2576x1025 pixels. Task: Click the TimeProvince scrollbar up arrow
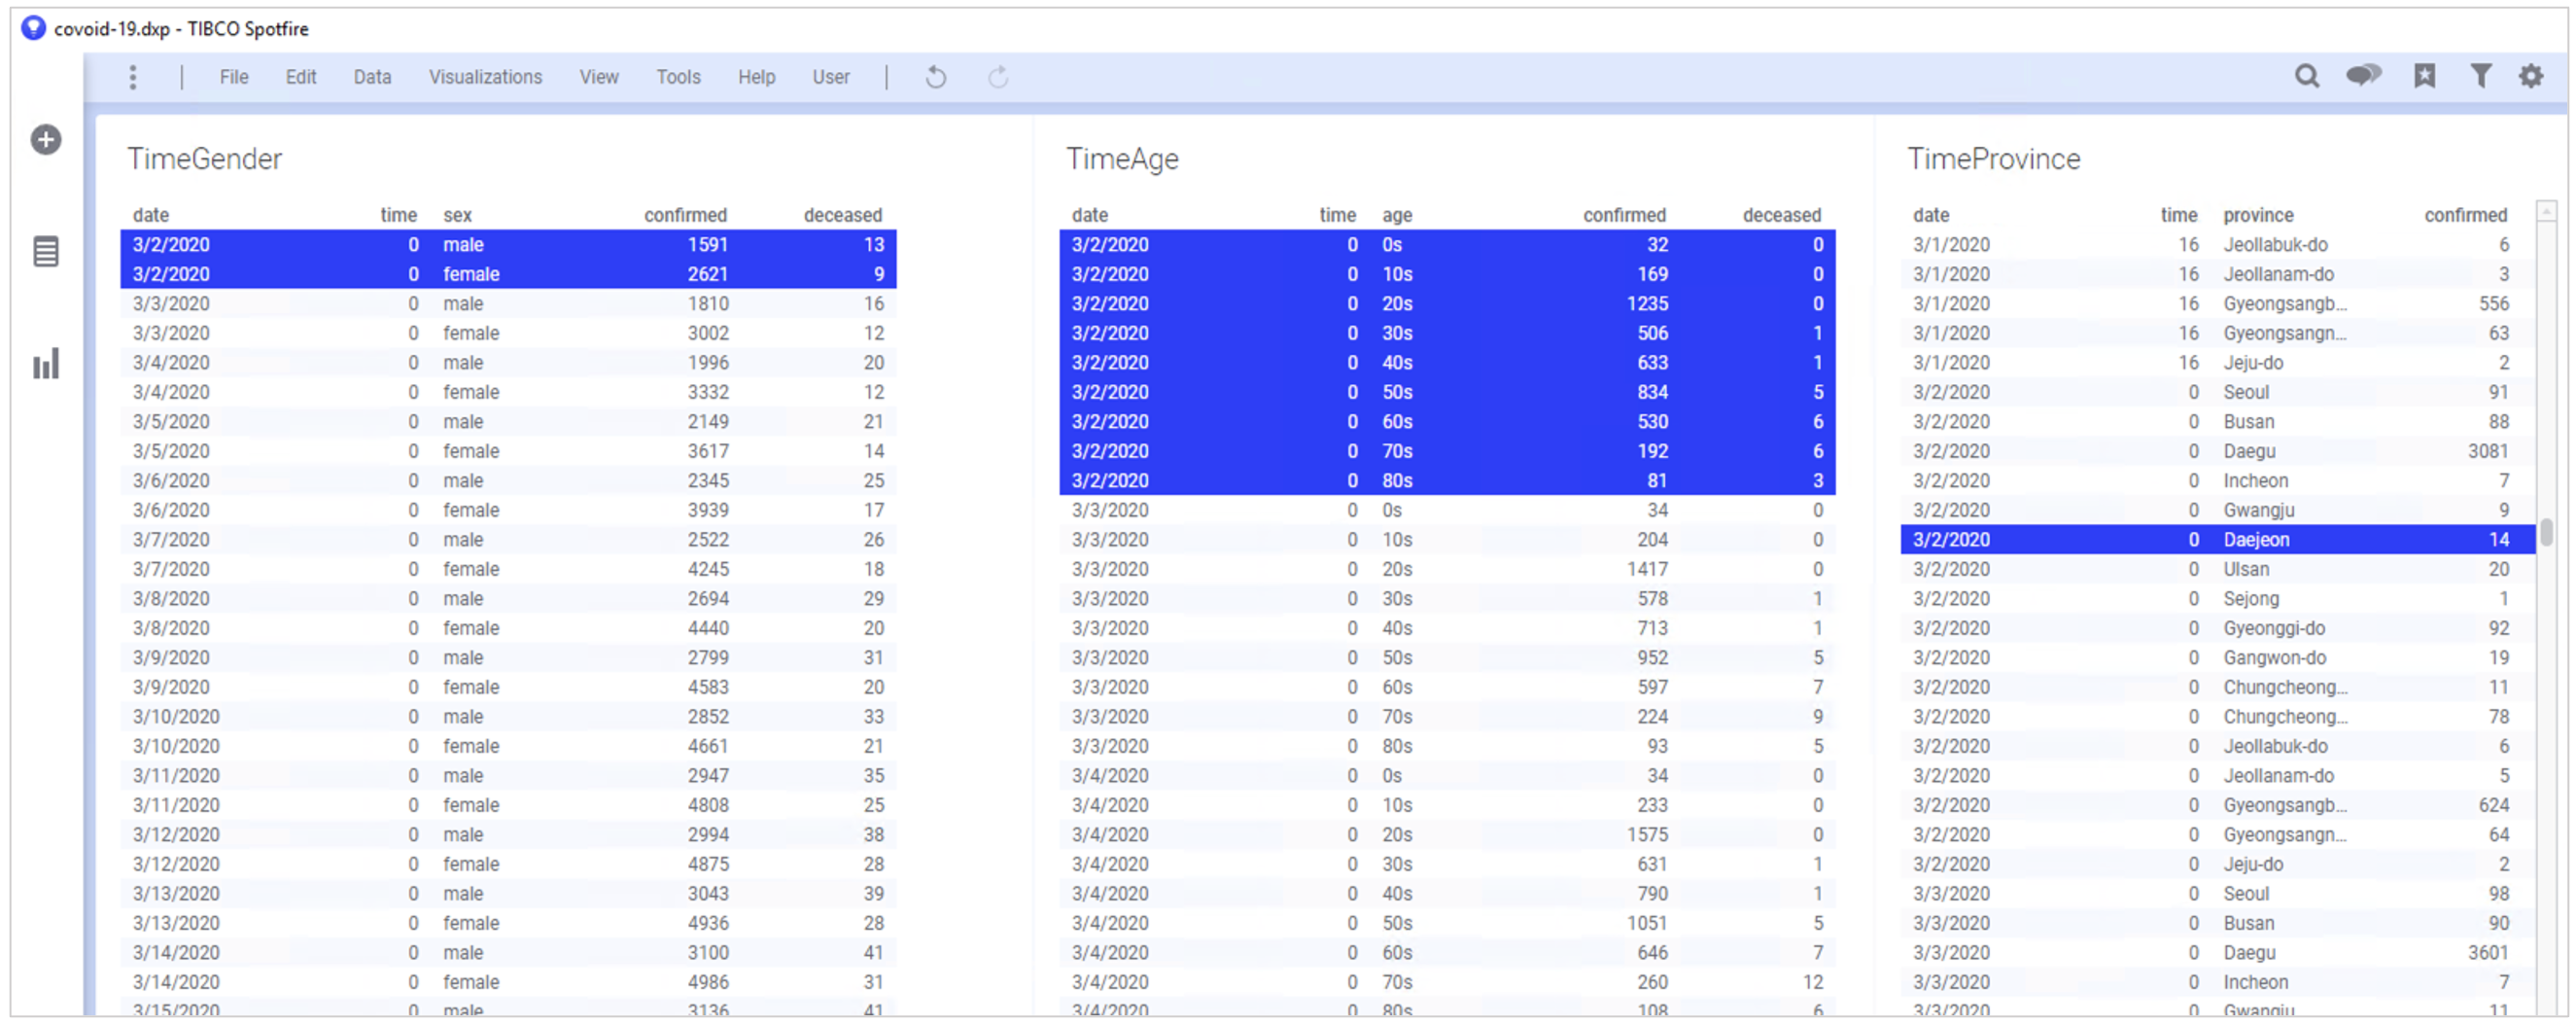(2546, 211)
